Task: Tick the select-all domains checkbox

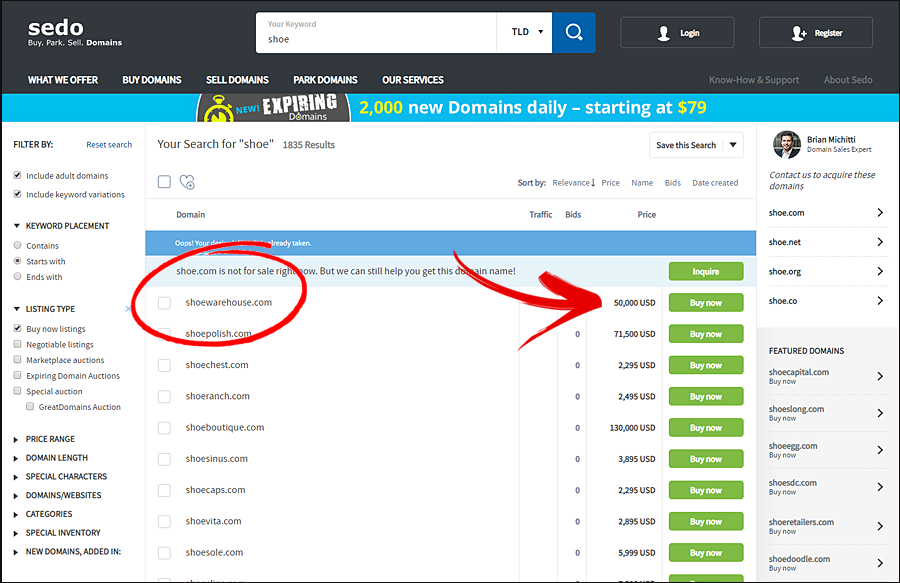Action: click(x=164, y=182)
